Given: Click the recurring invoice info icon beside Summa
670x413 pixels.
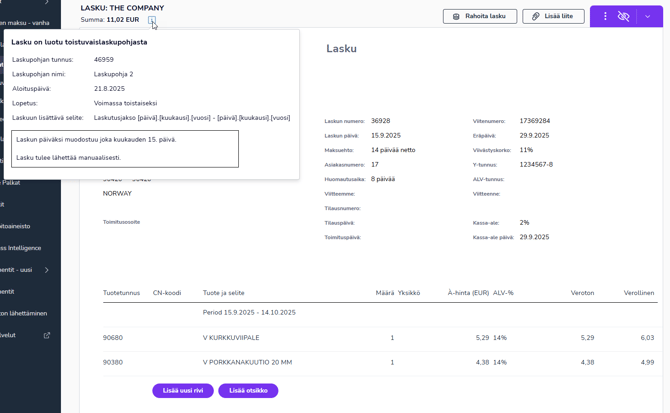Looking at the screenshot, I should point(152,20).
